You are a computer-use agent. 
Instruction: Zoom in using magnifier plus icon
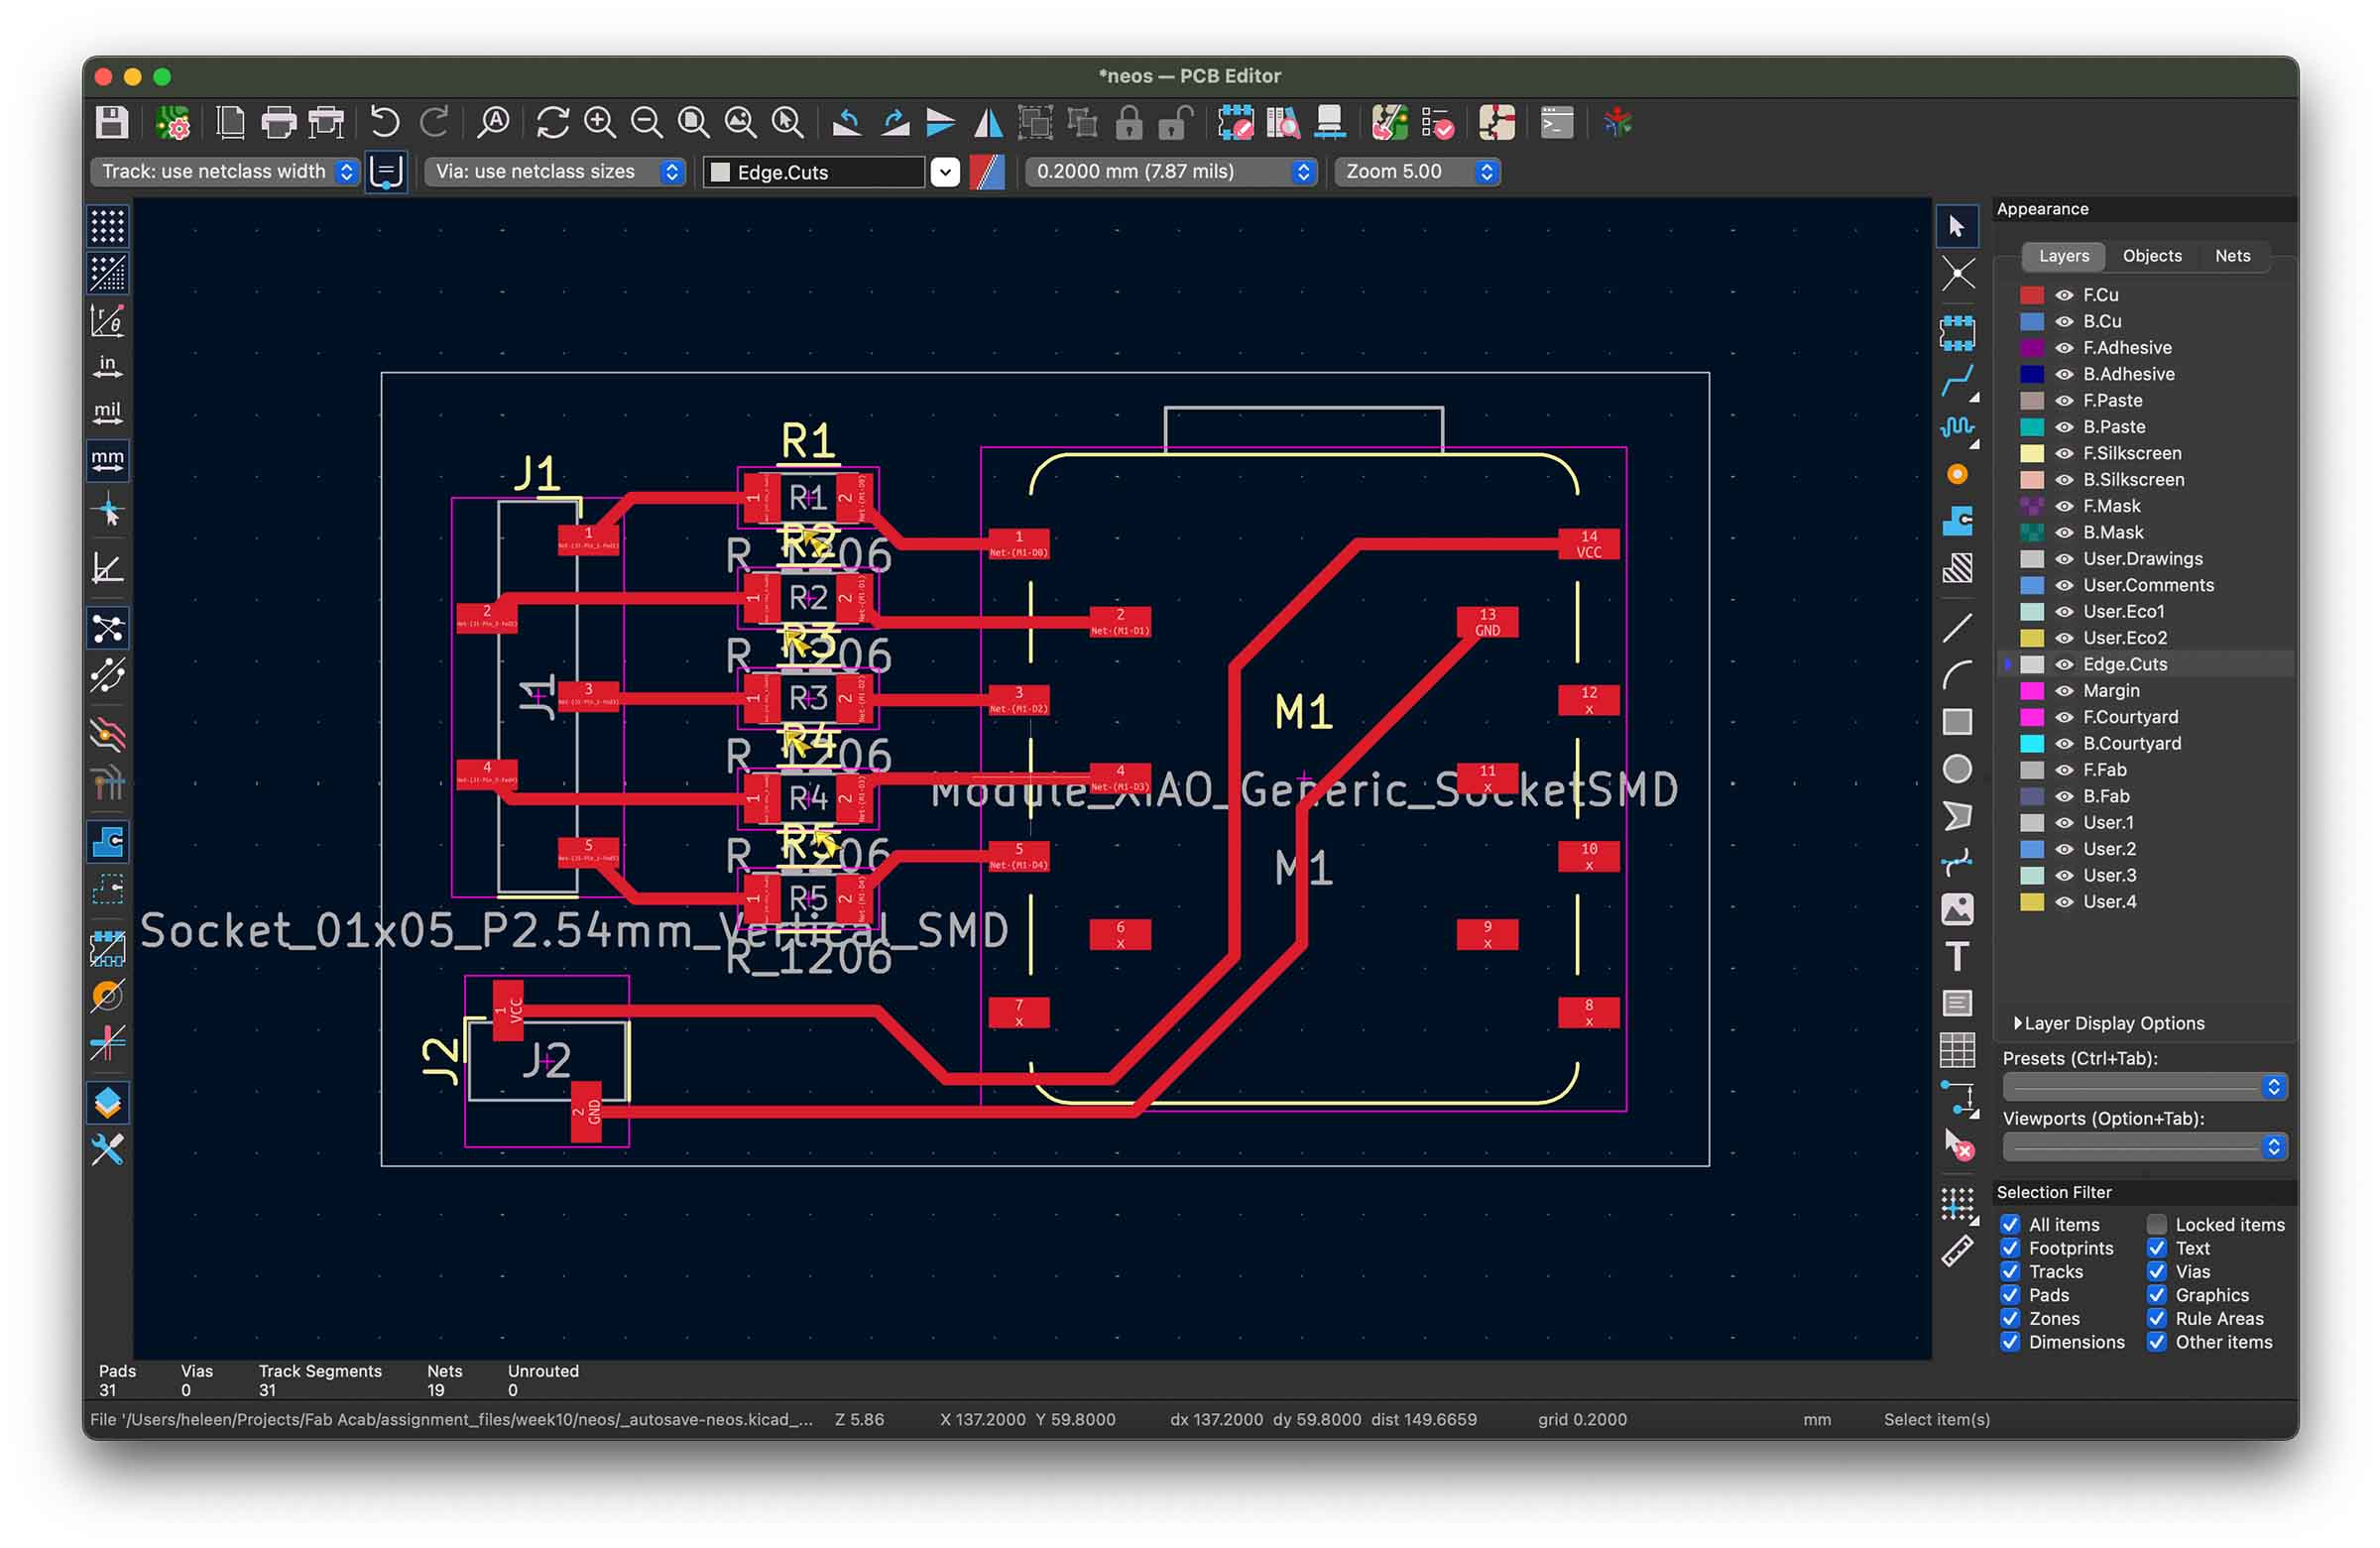coord(600,123)
